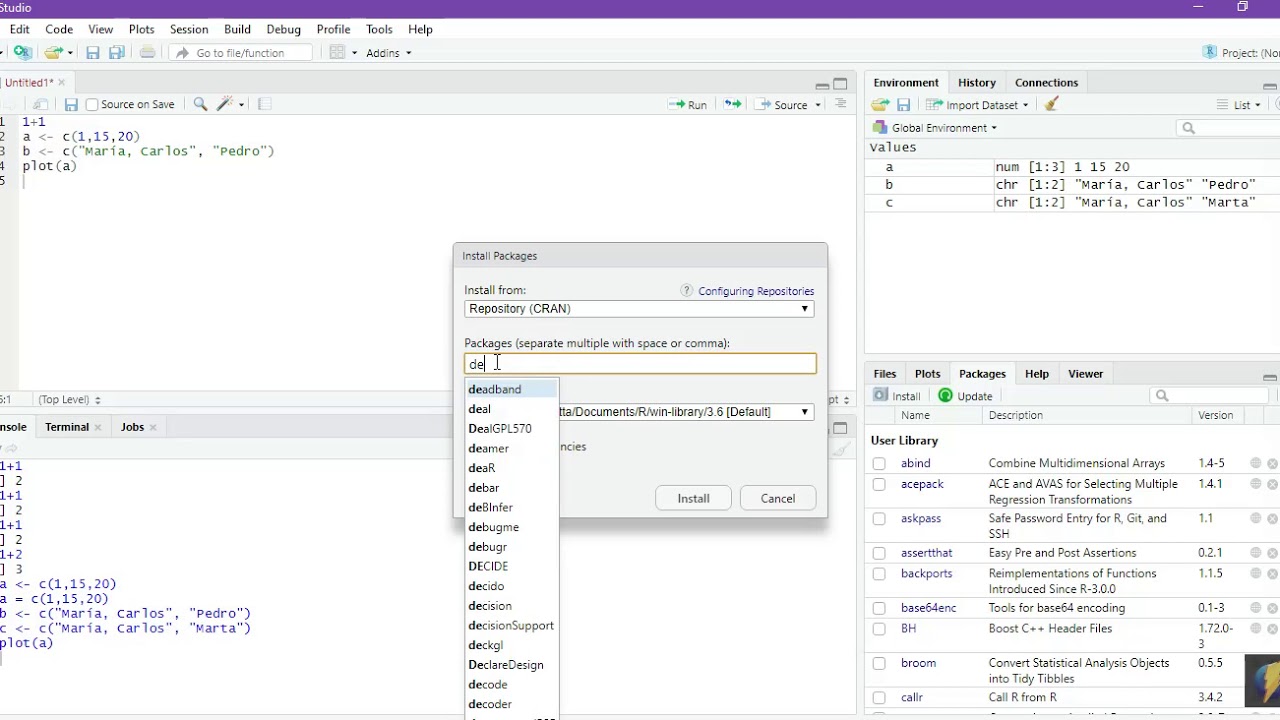Open the workspace panes layout icon
The height and width of the screenshot is (720, 1280).
point(337,53)
